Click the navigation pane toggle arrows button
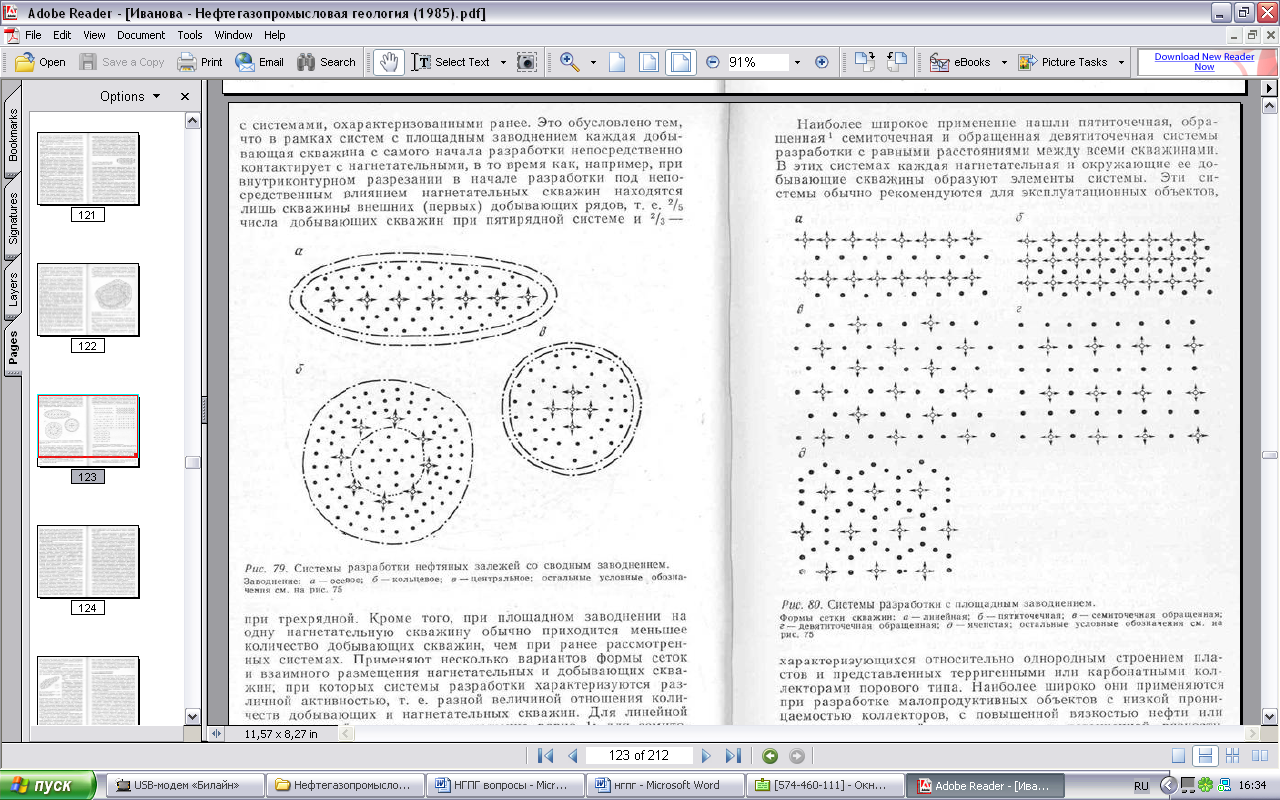The height and width of the screenshot is (800, 1280). (x=217, y=733)
